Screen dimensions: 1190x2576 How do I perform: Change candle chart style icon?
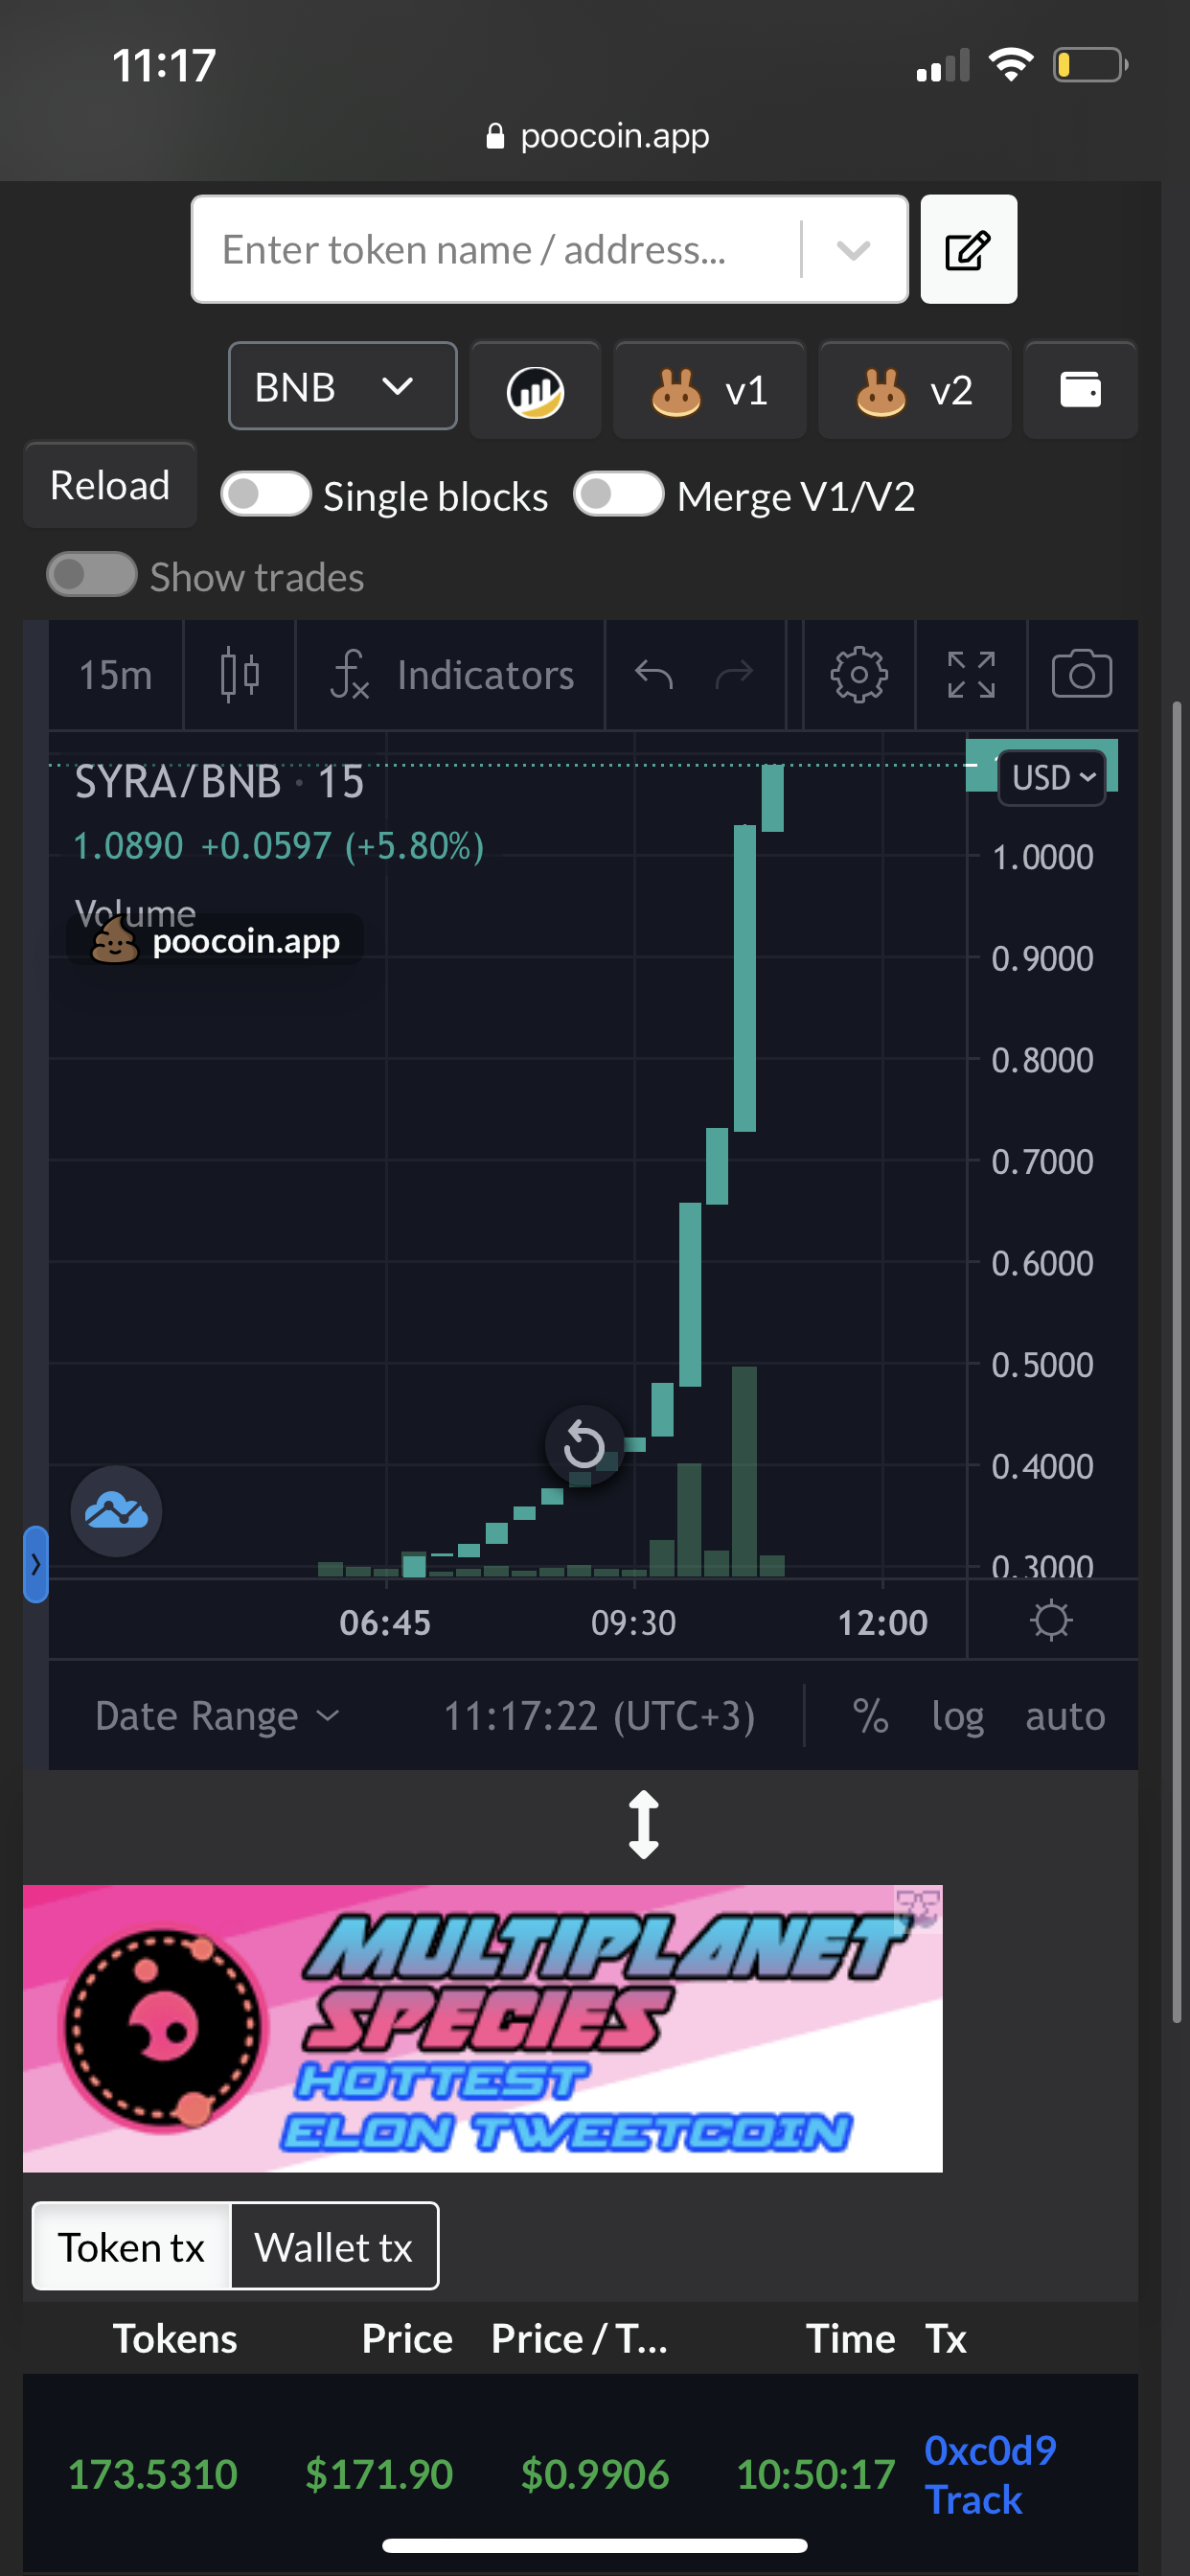239,675
